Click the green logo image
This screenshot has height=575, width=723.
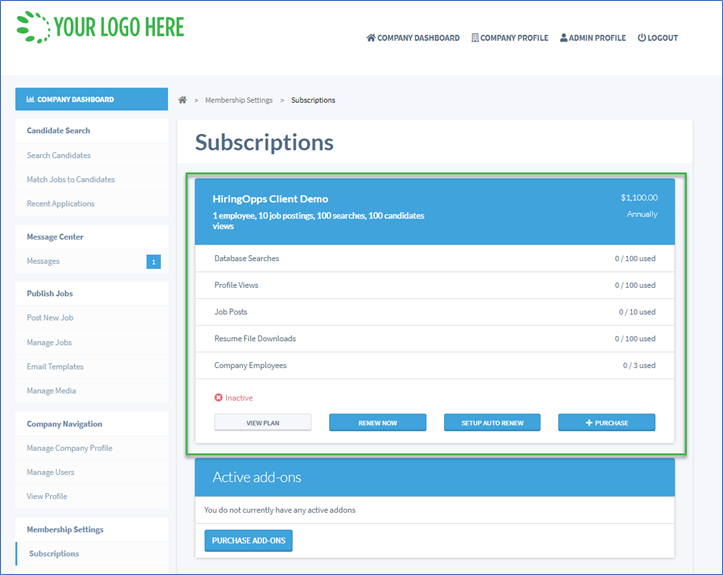[100, 27]
